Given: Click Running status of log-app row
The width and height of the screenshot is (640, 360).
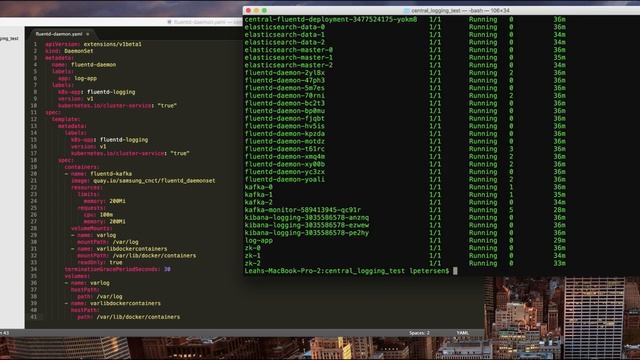Looking at the screenshot, I should tap(483, 240).
